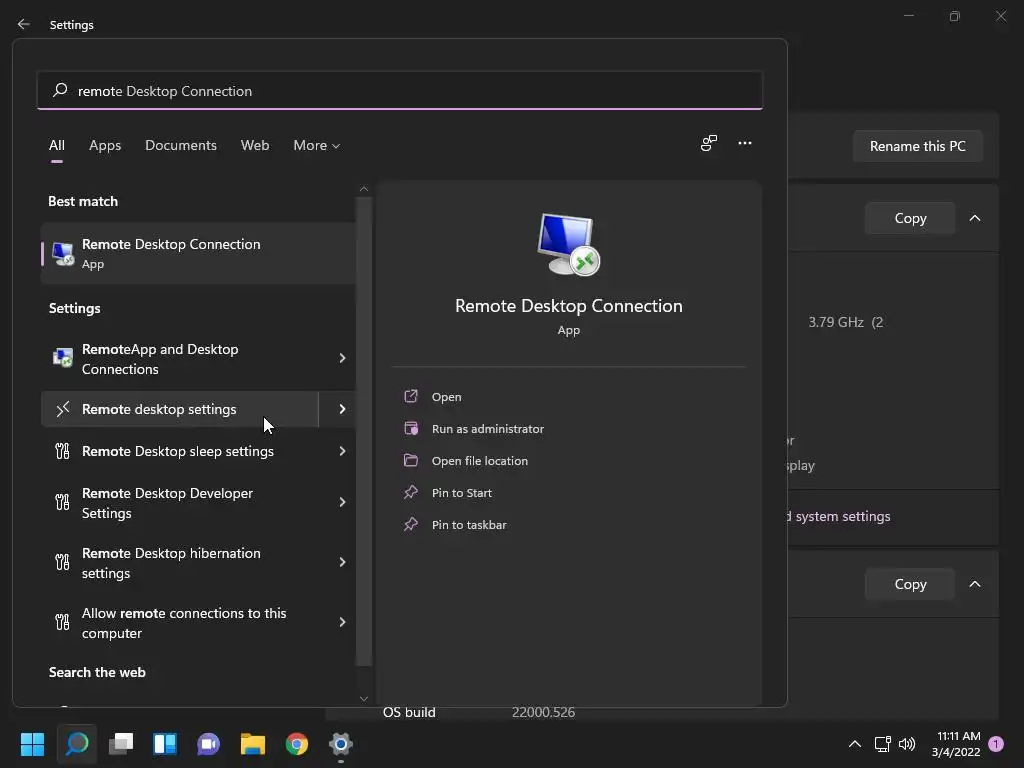Click the search magnifier icon in search box
Viewport: 1024px width, 768px height.
pyautogui.click(x=60, y=90)
